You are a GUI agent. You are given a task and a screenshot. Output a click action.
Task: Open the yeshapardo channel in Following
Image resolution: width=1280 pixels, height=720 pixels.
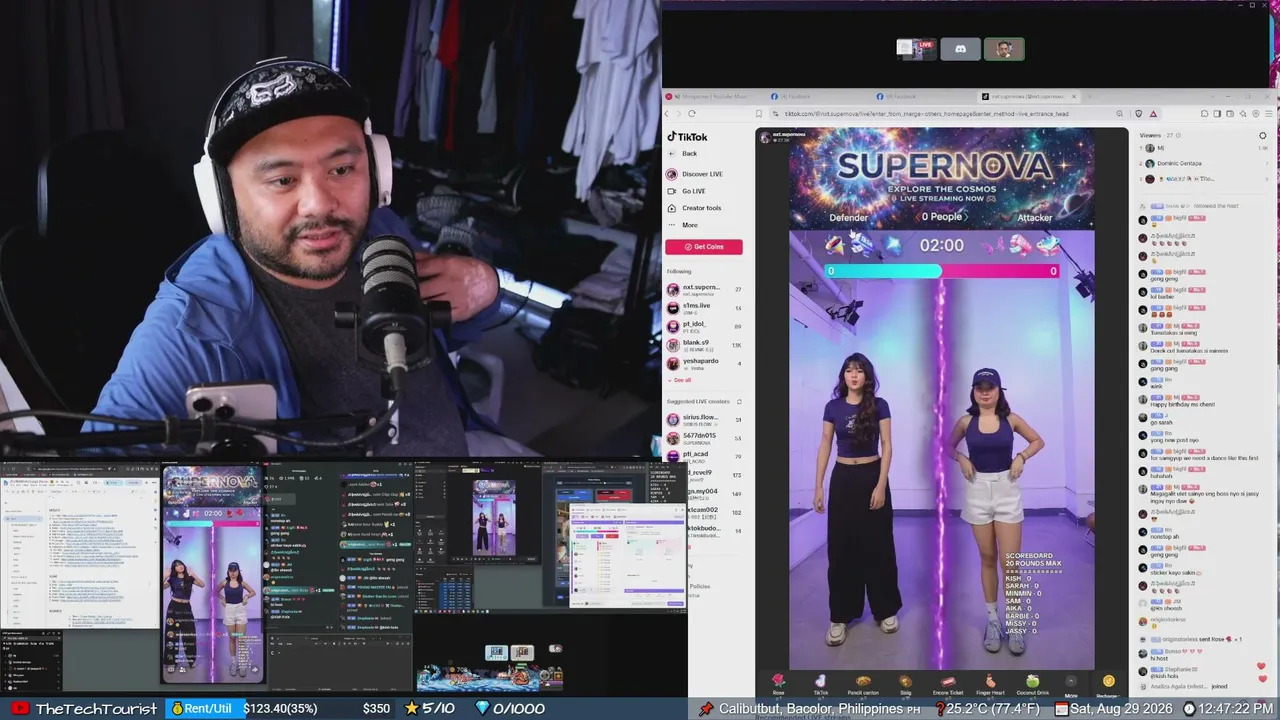[x=704, y=364]
